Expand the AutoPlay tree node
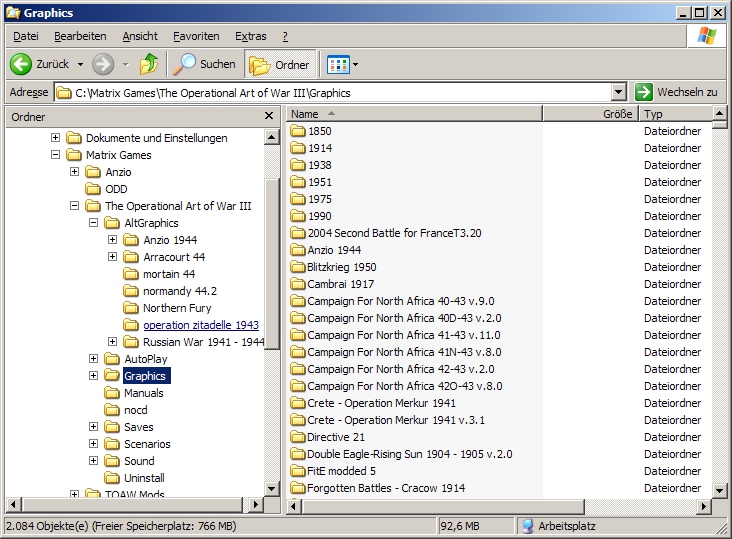 [93, 358]
